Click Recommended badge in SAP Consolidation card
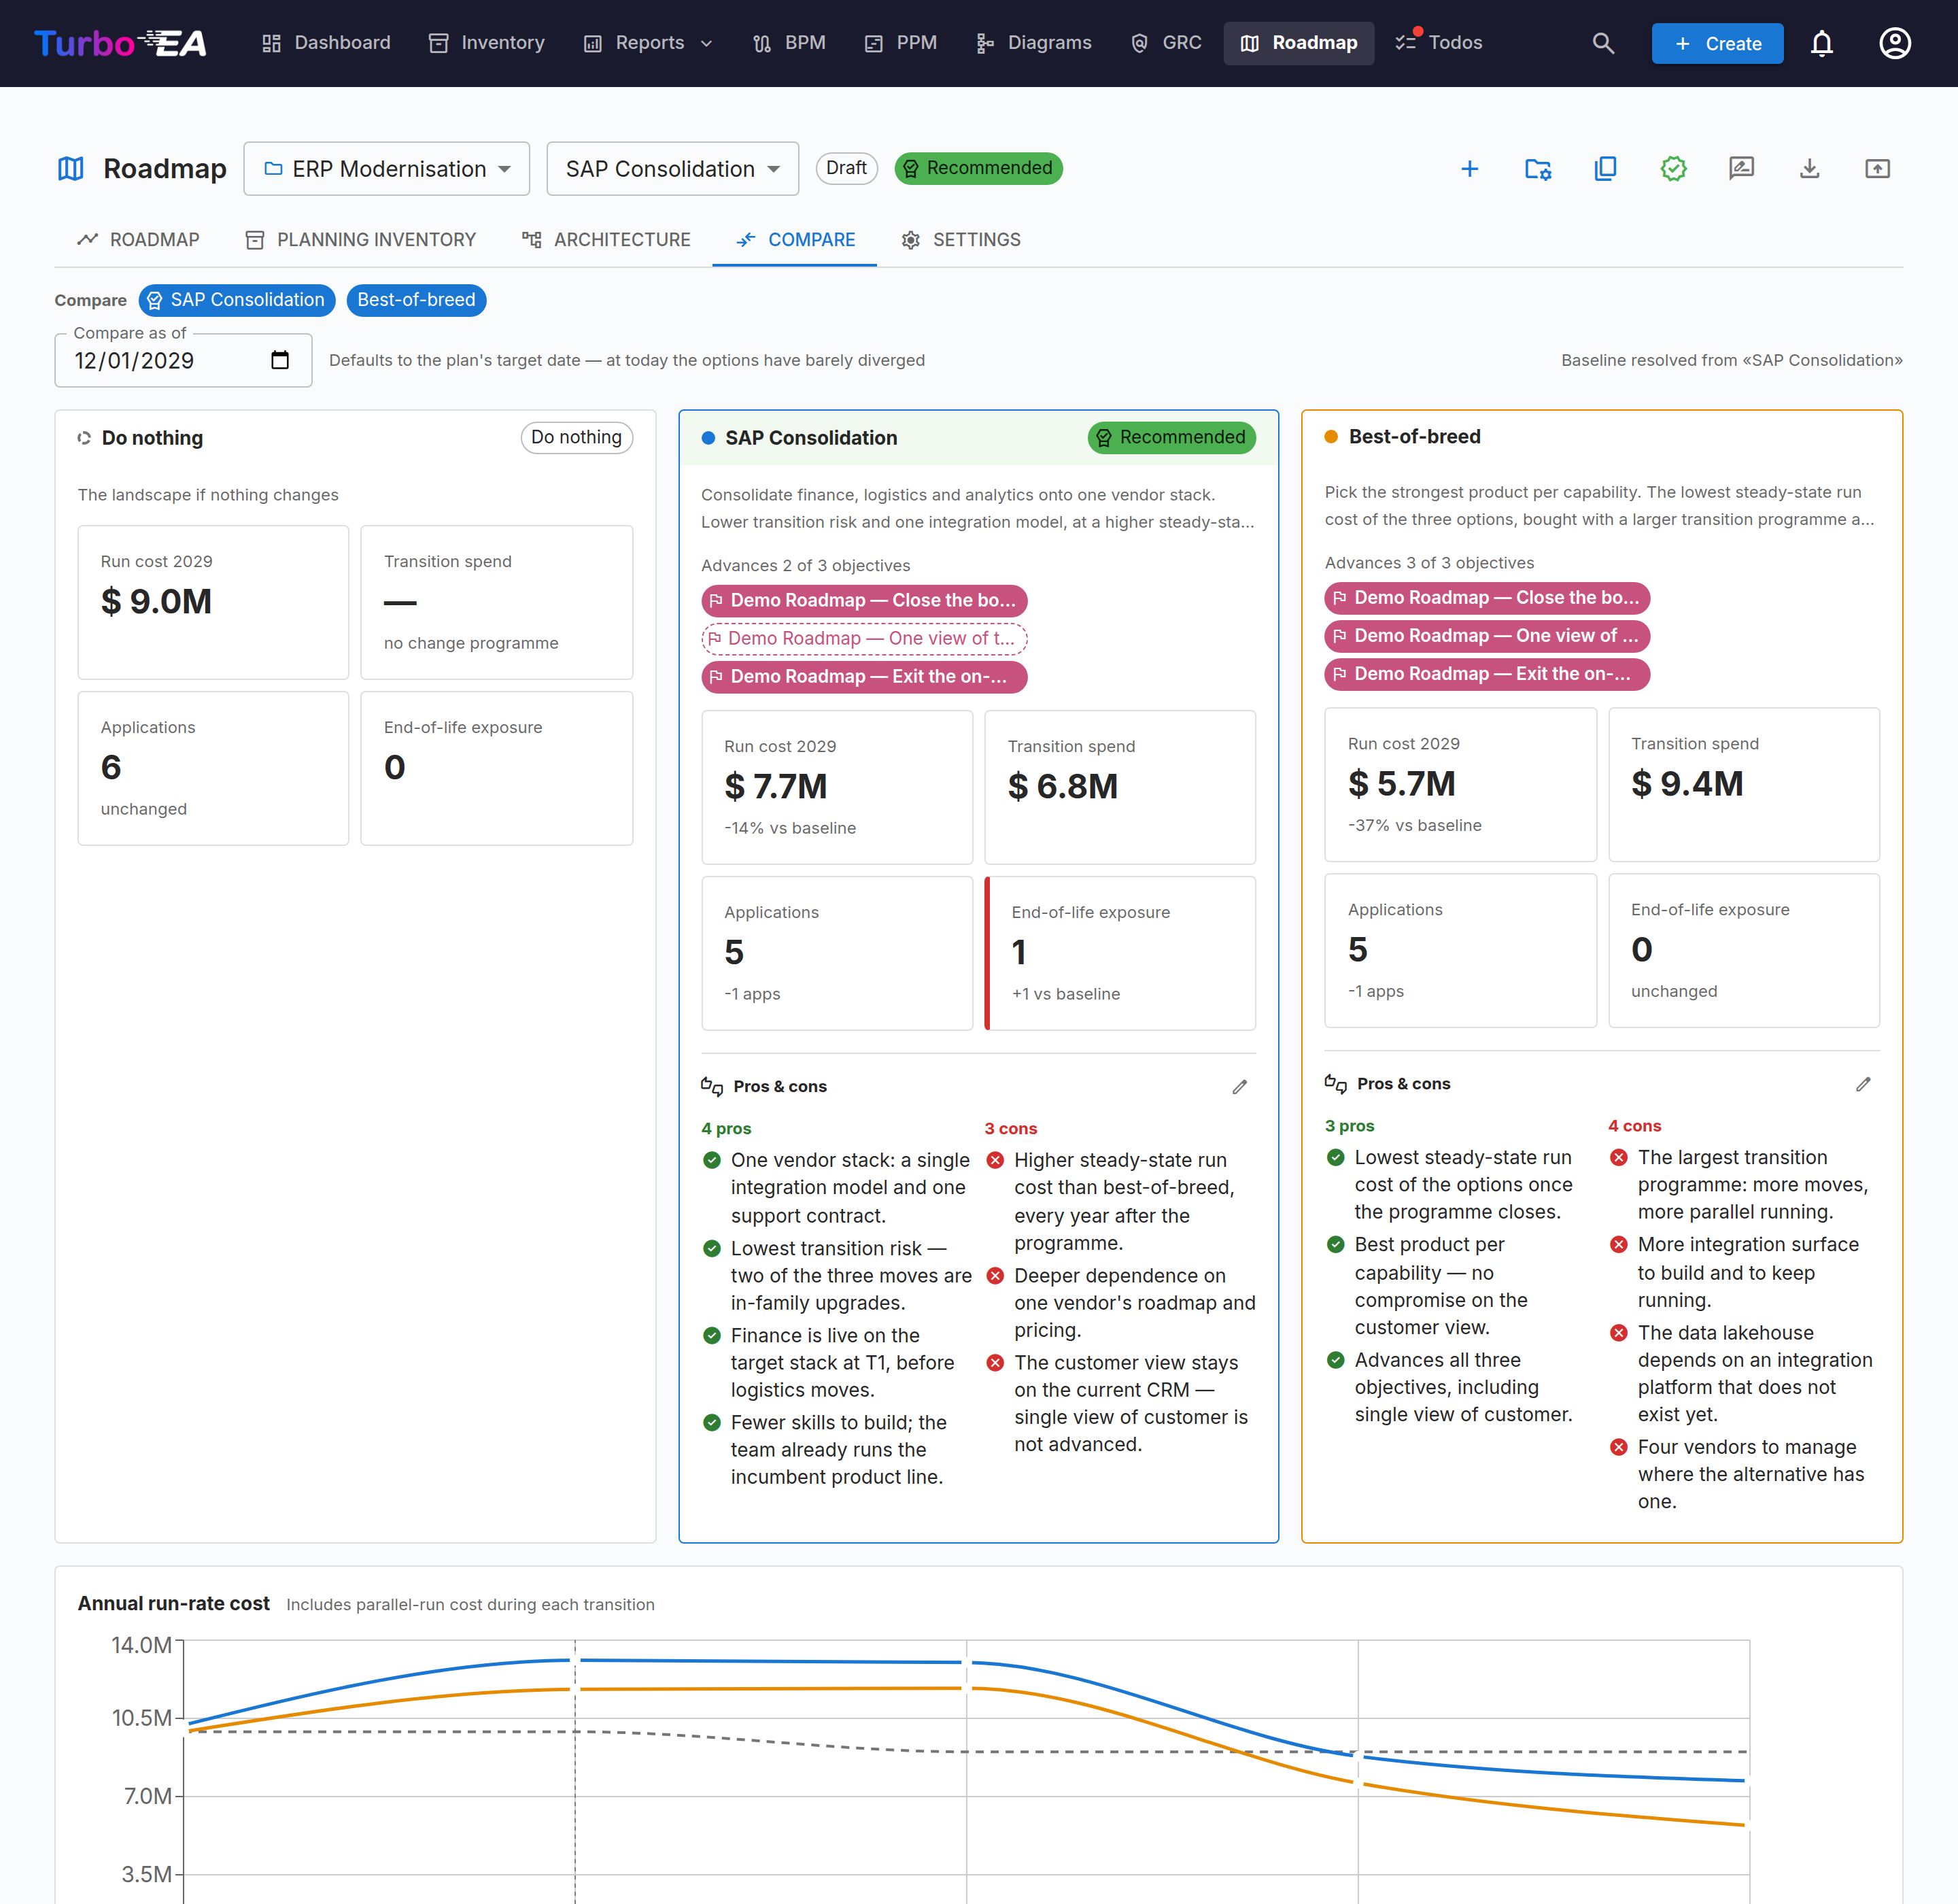The width and height of the screenshot is (1958, 1904). click(1171, 437)
